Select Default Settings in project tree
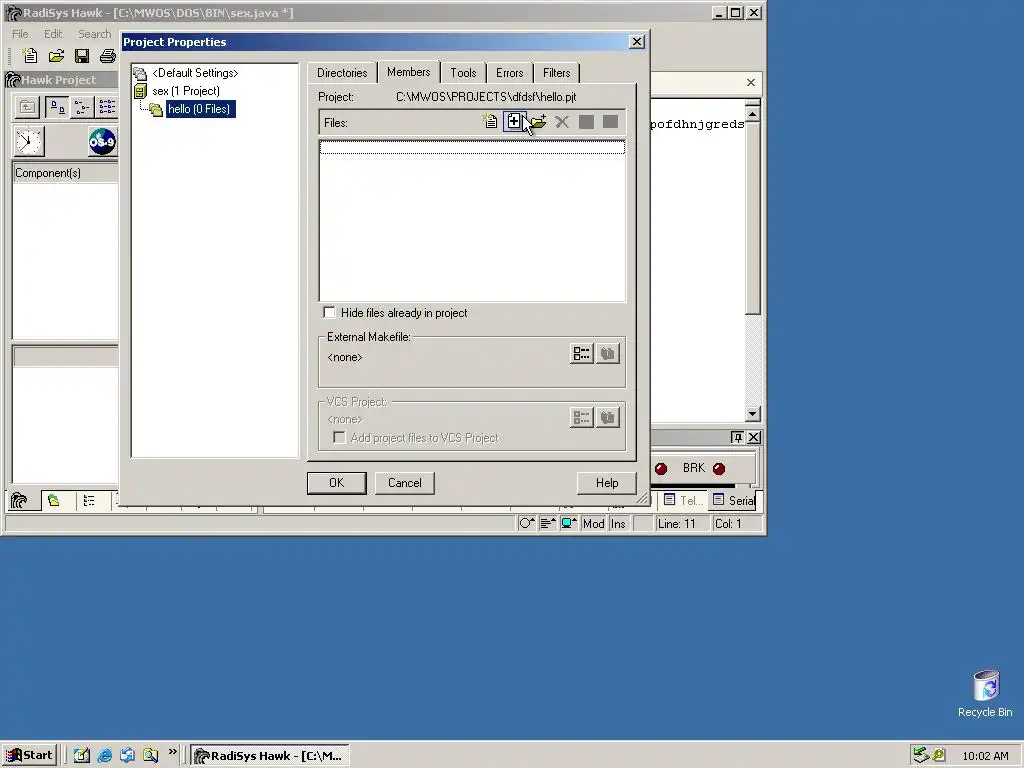The width and height of the screenshot is (1024, 768). (x=195, y=73)
